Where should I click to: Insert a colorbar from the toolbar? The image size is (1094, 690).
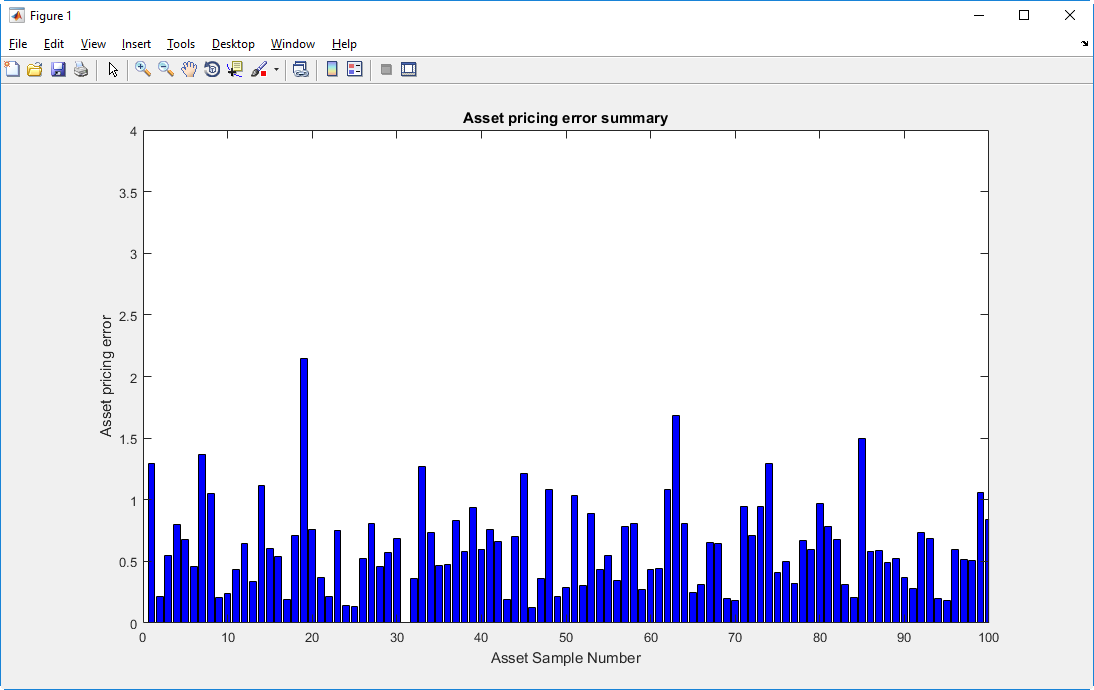coord(332,70)
